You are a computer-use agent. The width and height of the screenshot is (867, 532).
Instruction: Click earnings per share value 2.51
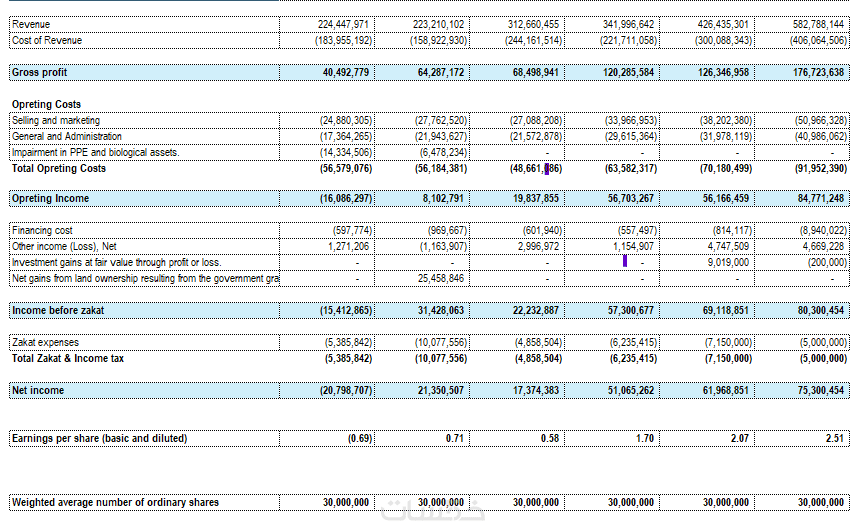coord(835,439)
